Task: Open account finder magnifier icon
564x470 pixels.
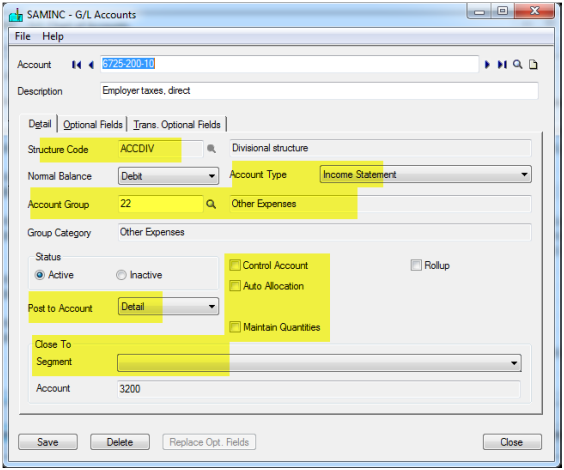Action: point(518,65)
